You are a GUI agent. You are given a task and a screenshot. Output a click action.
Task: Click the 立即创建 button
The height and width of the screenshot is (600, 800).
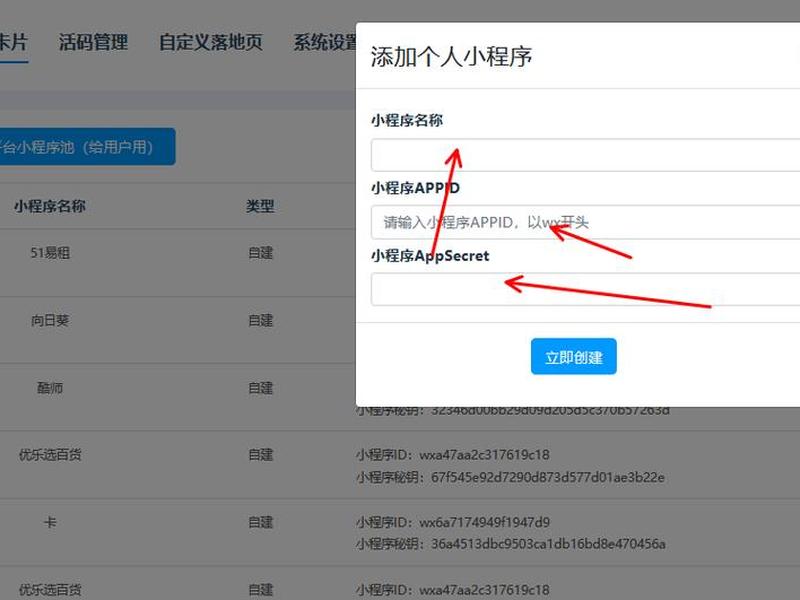pyautogui.click(x=573, y=357)
